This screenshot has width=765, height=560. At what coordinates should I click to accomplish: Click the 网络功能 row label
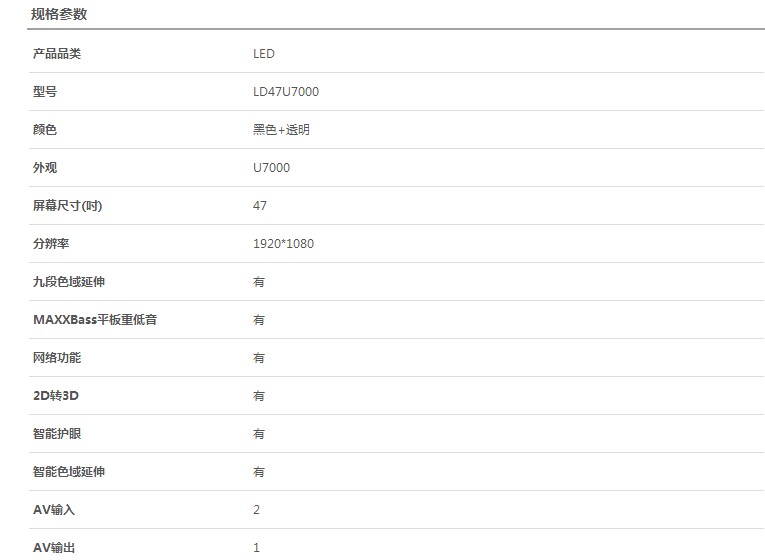pos(57,358)
